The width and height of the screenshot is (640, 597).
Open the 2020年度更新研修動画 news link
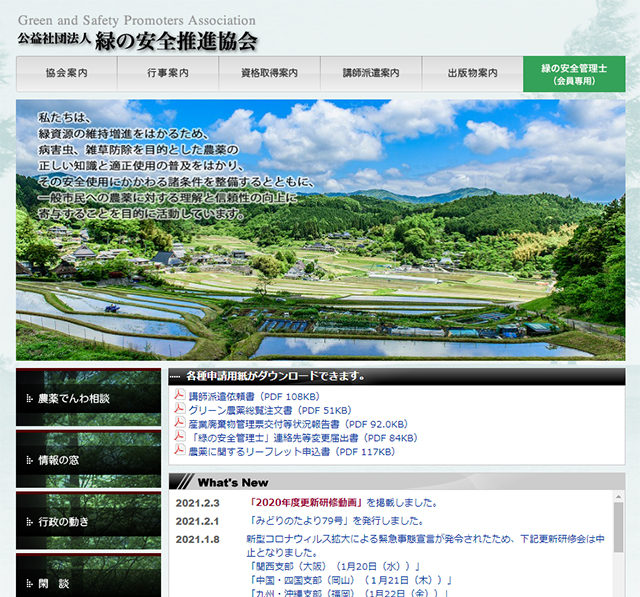(304, 502)
